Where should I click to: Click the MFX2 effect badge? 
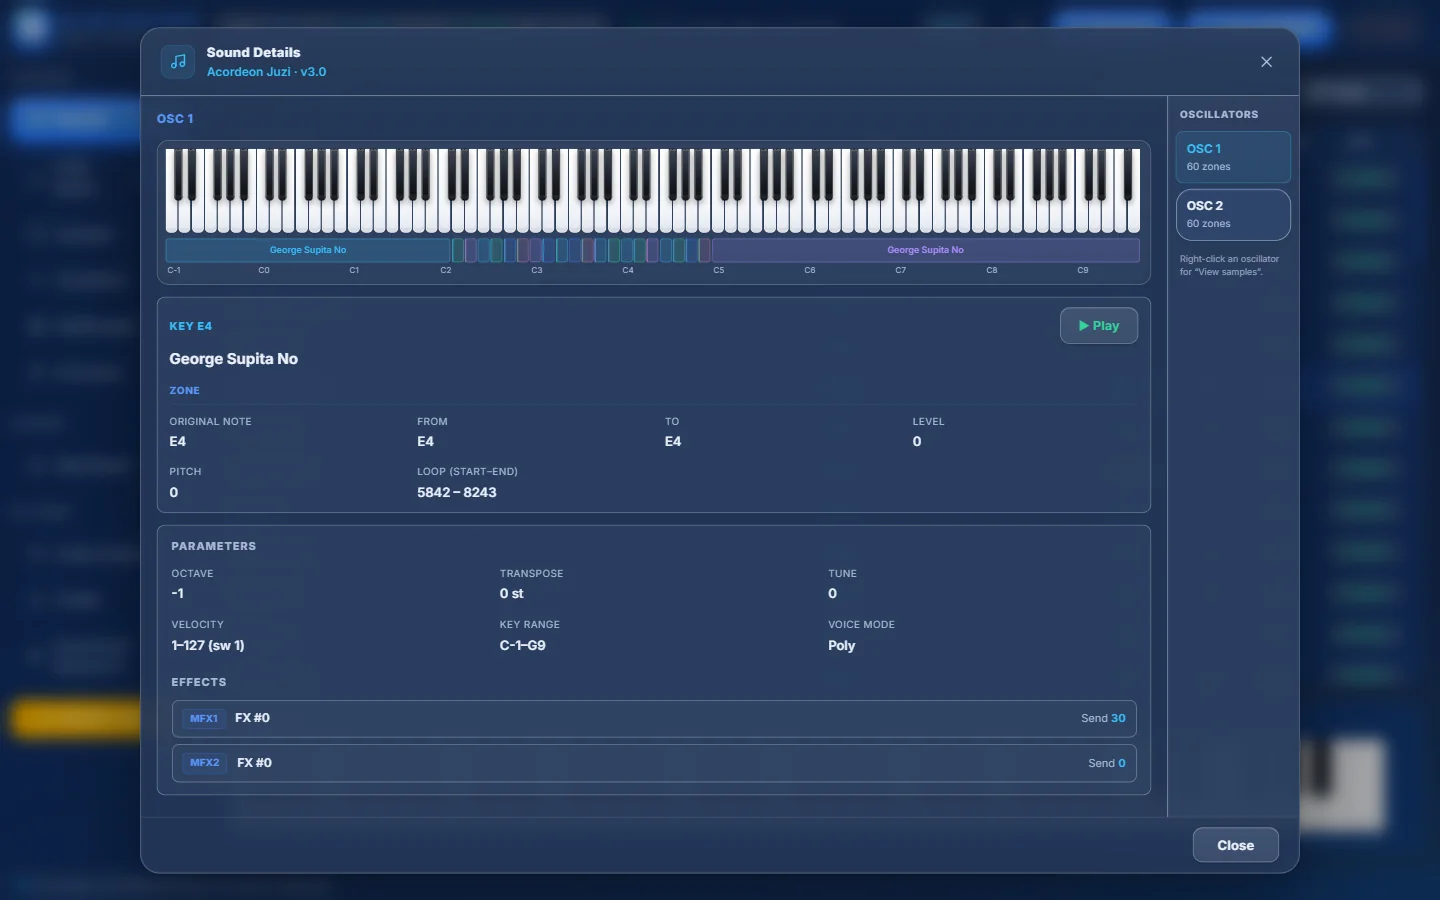[205, 763]
